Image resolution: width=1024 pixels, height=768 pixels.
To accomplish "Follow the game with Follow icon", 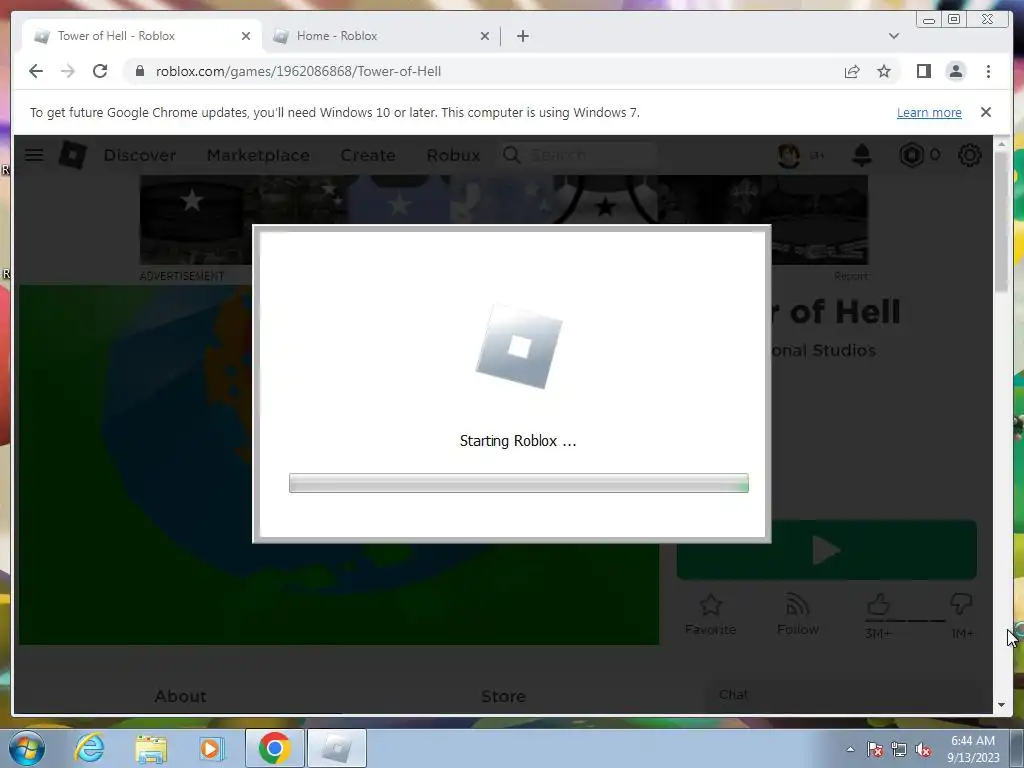I will tap(797, 614).
